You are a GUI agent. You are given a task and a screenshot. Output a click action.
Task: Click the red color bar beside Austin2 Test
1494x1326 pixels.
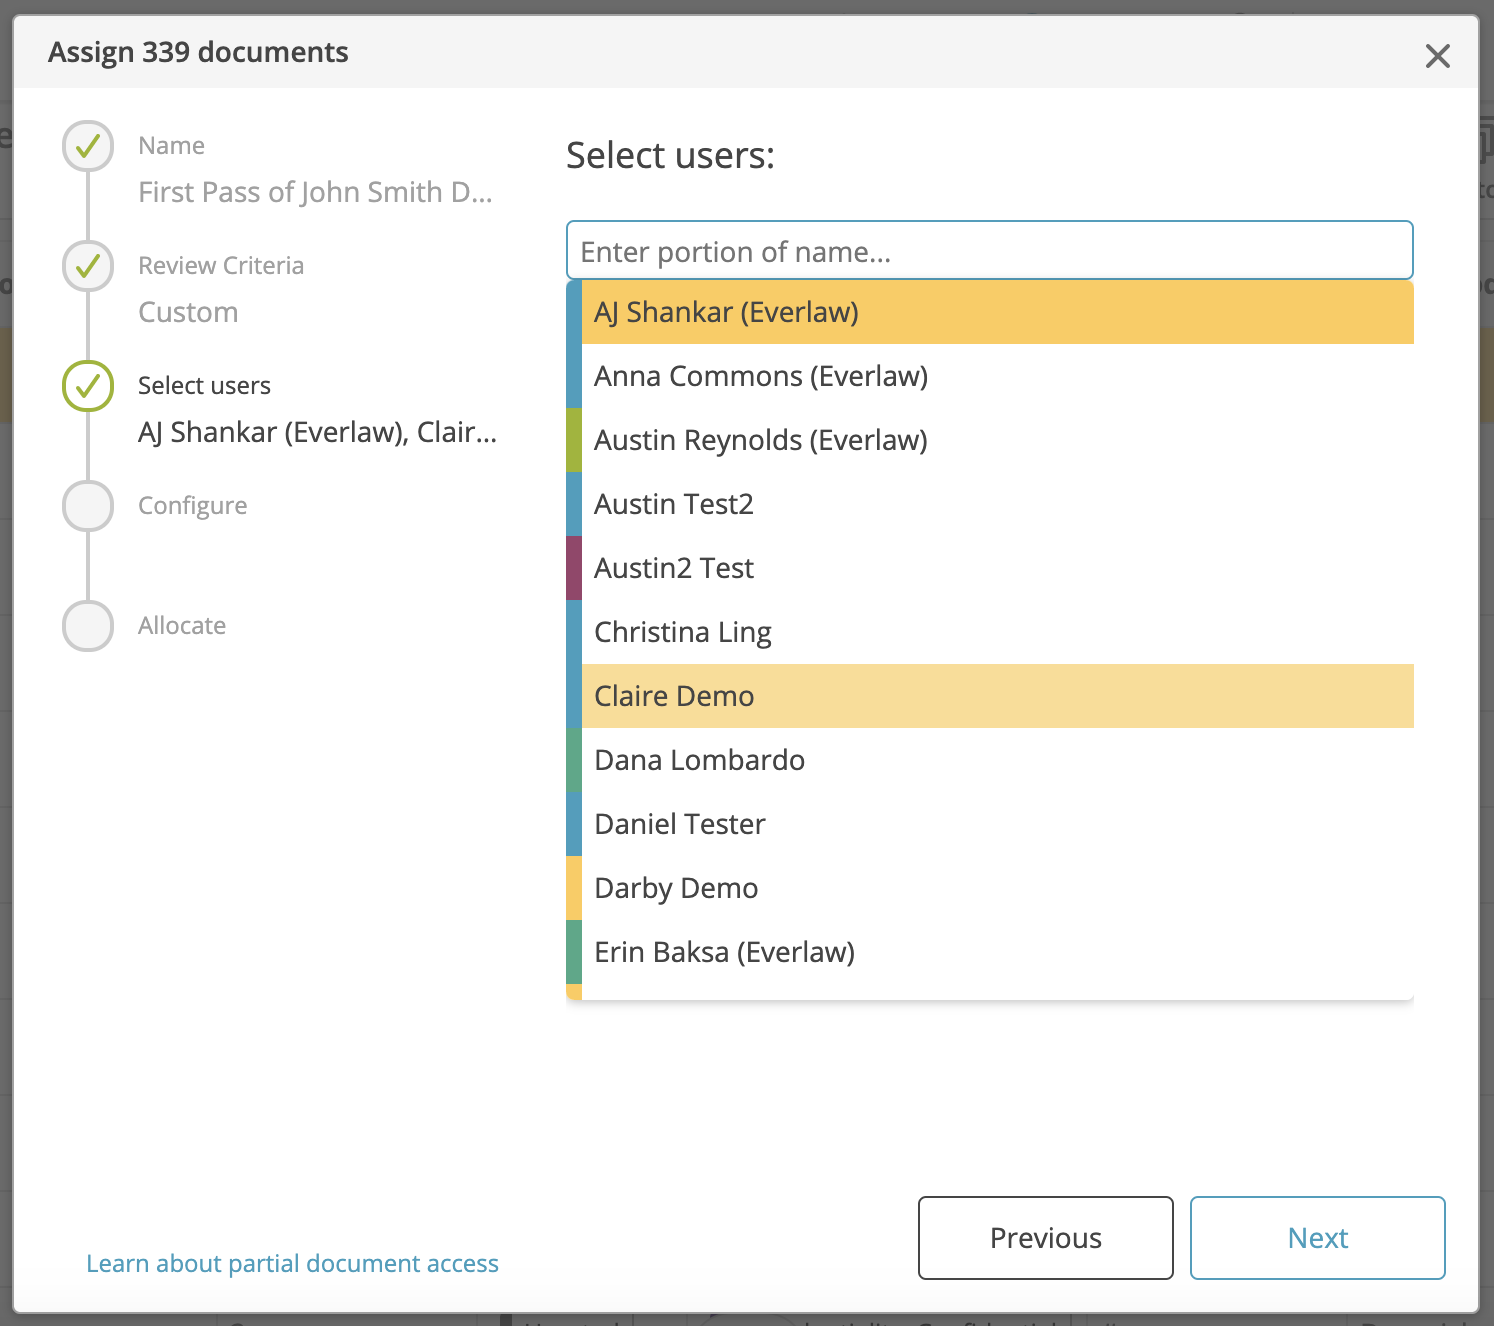coord(573,567)
